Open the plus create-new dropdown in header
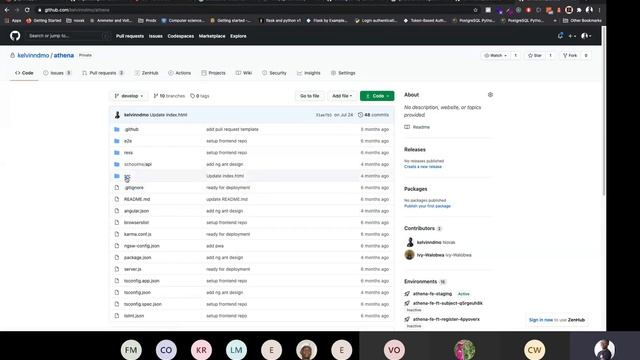Image resolution: width=640 pixels, height=360 pixels. [572, 36]
